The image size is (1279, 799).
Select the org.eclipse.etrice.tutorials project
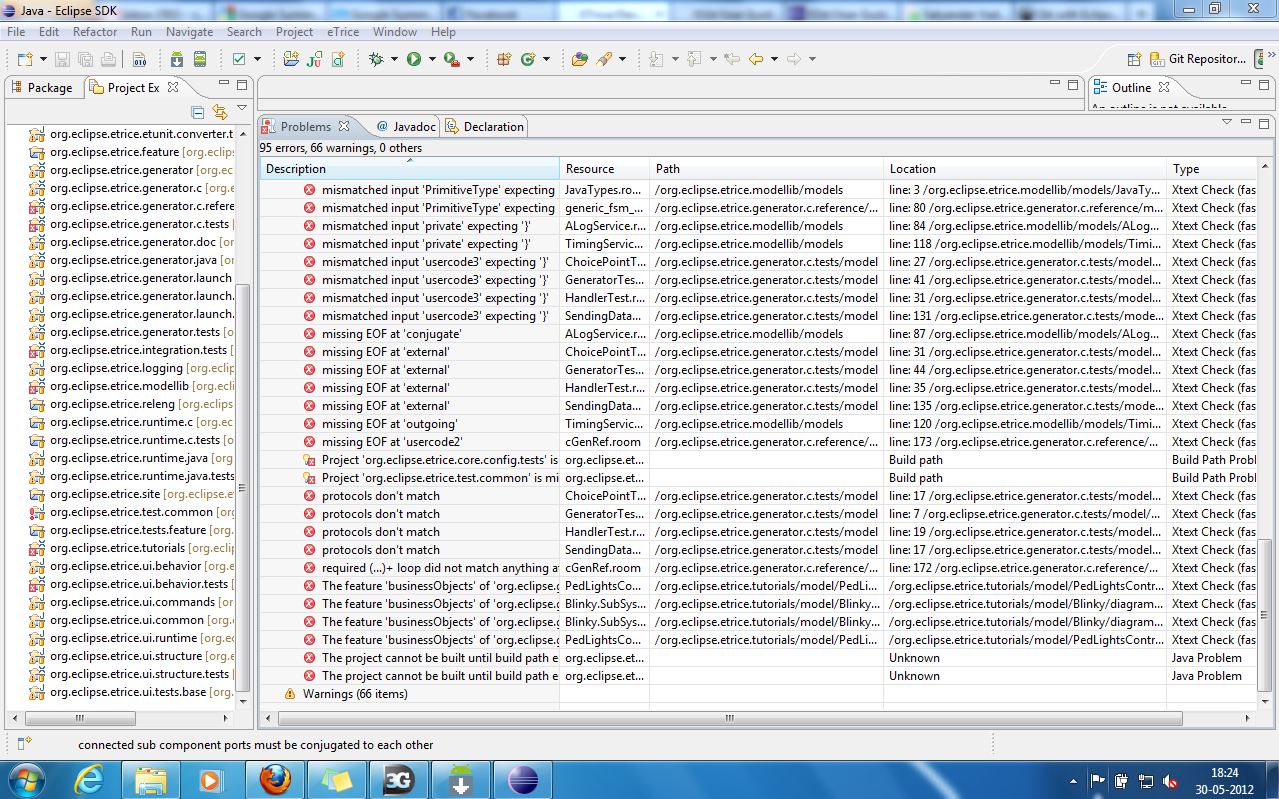coord(132,548)
